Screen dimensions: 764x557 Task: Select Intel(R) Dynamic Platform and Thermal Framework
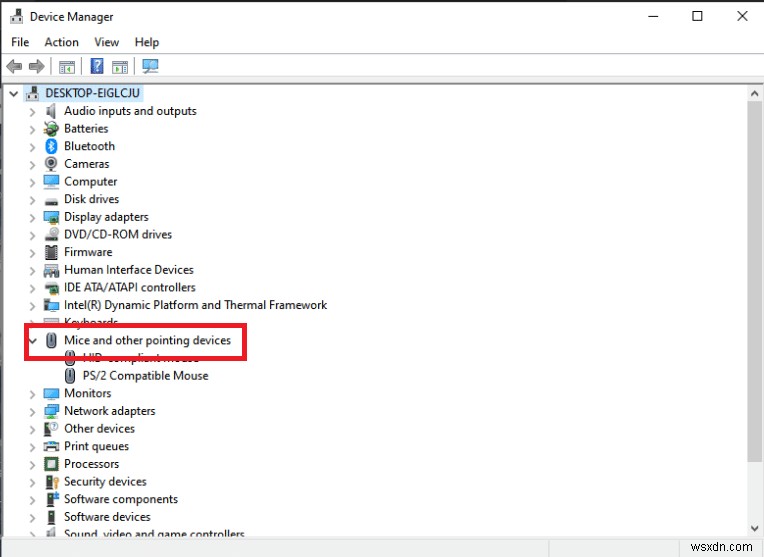point(195,305)
